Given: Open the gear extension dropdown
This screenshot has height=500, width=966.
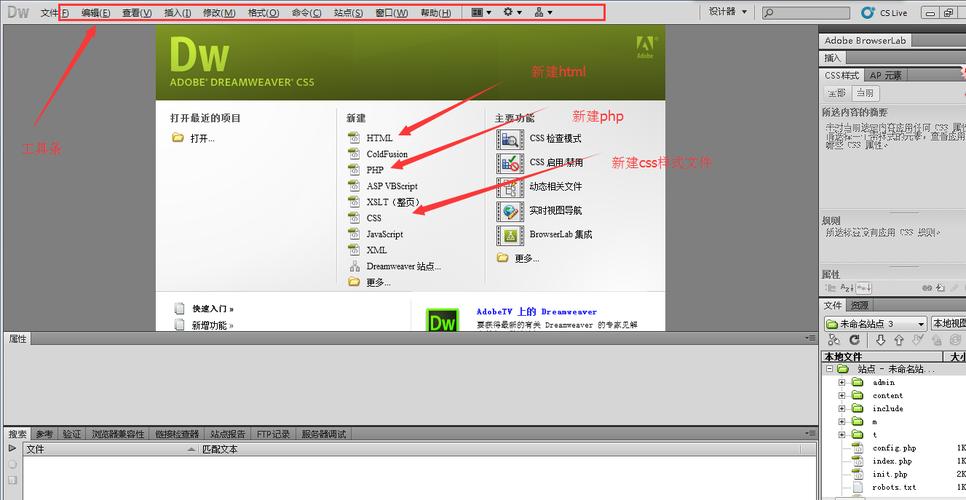Looking at the screenshot, I should pyautogui.click(x=513, y=12).
